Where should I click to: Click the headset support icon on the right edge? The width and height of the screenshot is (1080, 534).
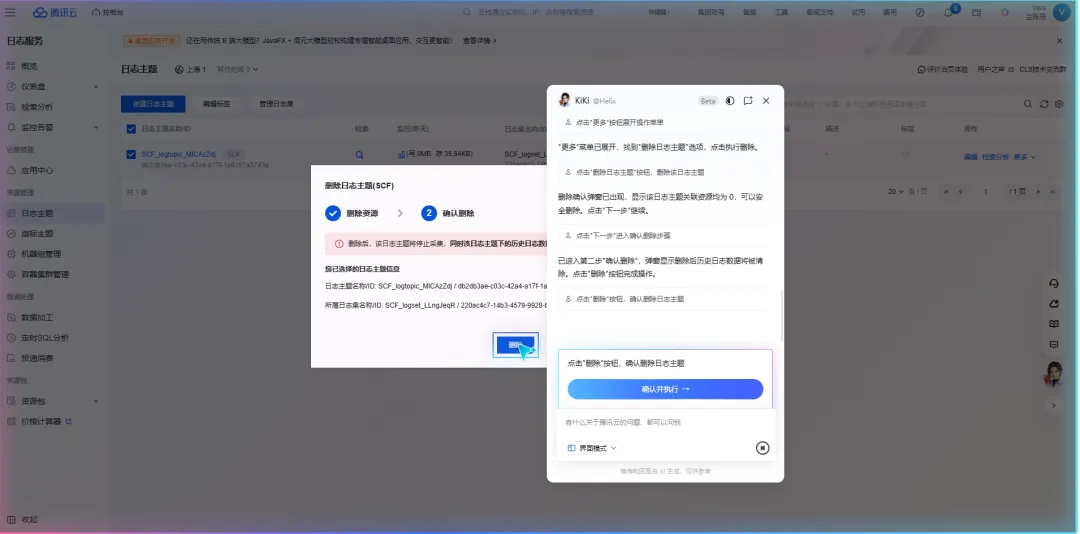(x=1053, y=284)
